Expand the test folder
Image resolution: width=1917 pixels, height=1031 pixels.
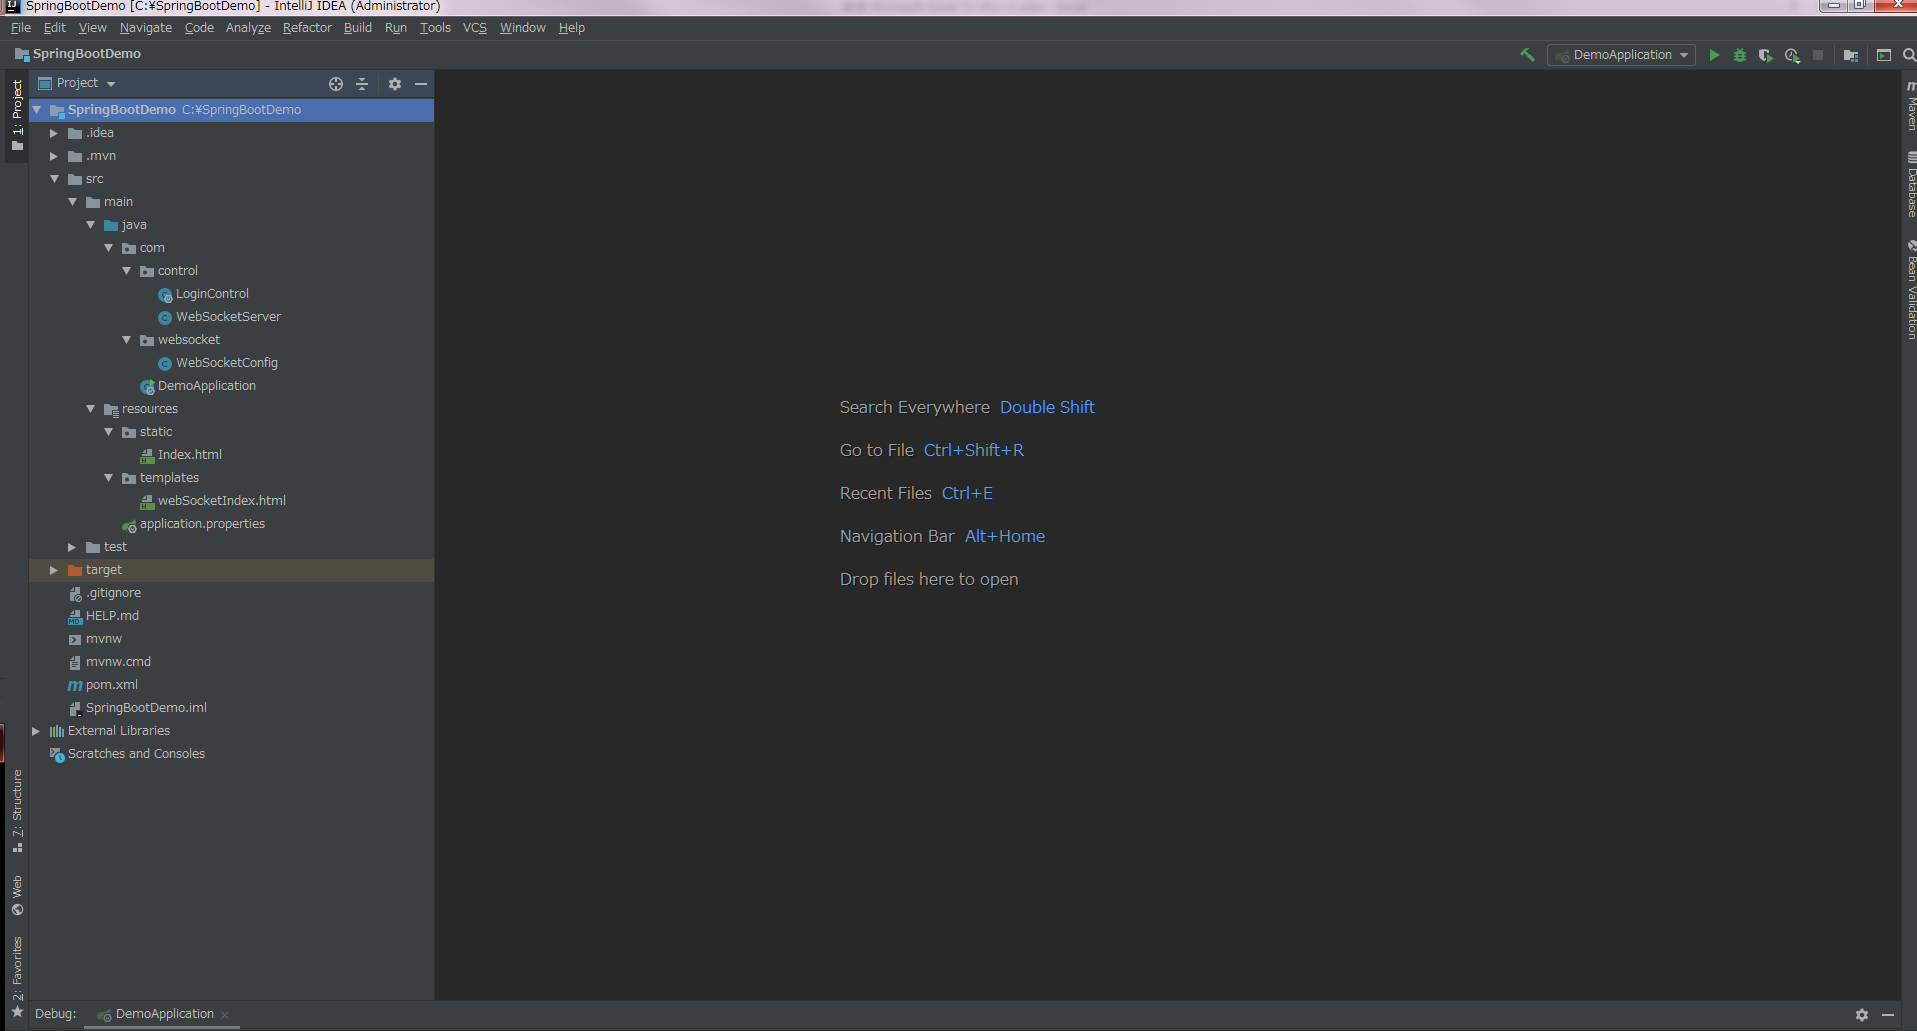click(x=72, y=547)
